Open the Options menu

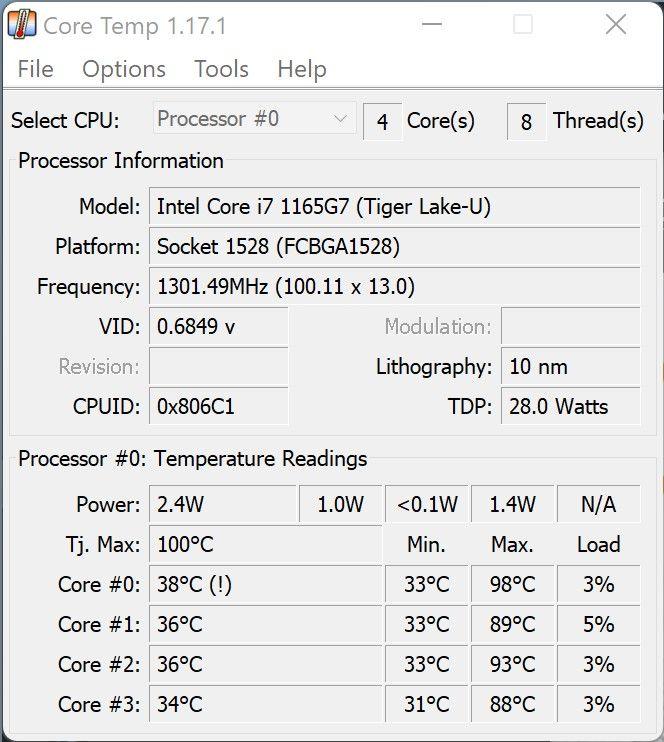(x=124, y=69)
